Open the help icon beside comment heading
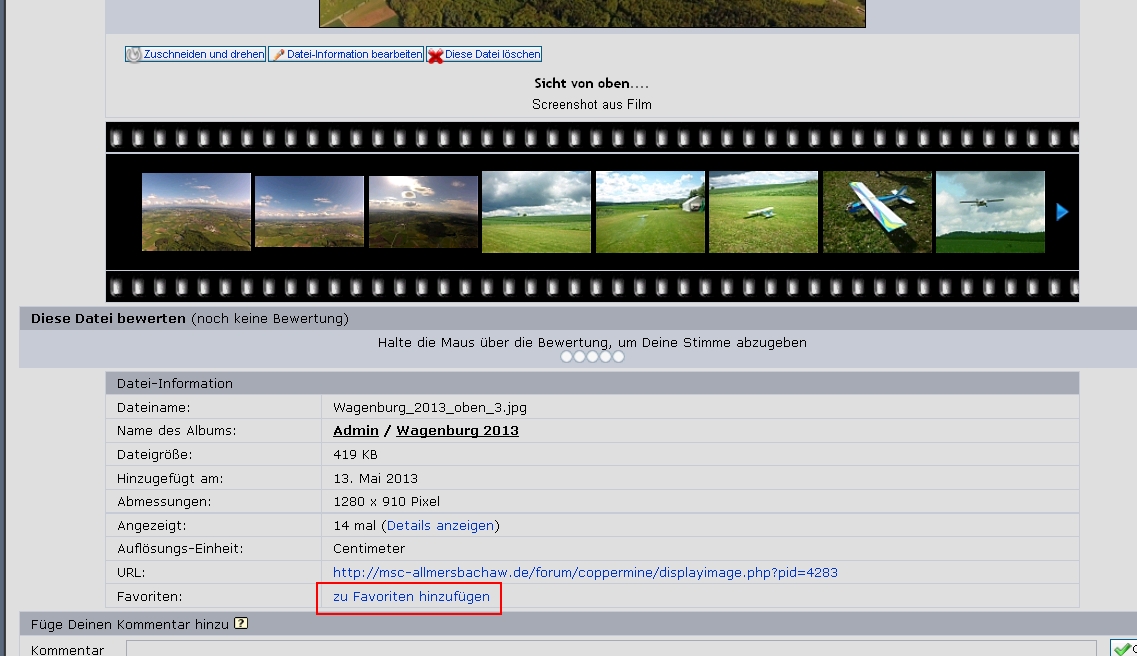The image size is (1137, 656). coord(240,624)
